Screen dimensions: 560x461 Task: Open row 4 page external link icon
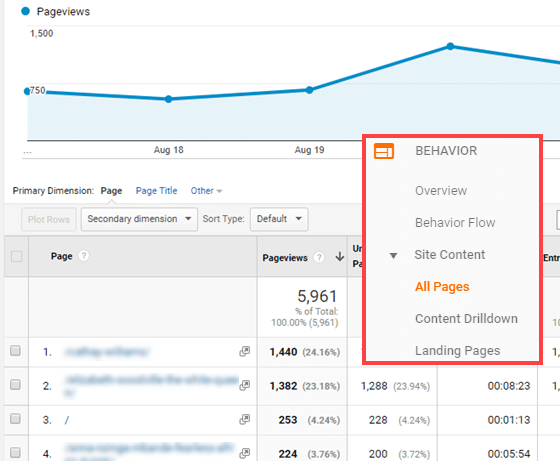pyautogui.click(x=245, y=453)
